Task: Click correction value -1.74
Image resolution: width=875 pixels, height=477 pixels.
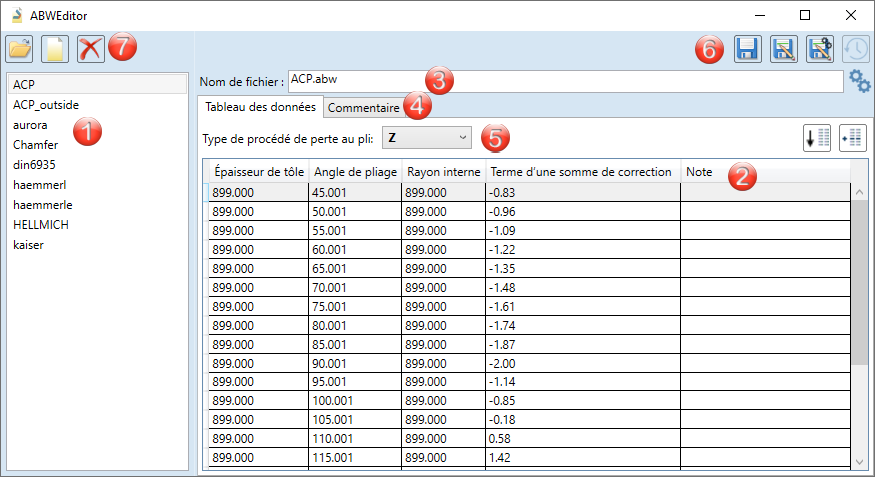Action: point(583,325)
